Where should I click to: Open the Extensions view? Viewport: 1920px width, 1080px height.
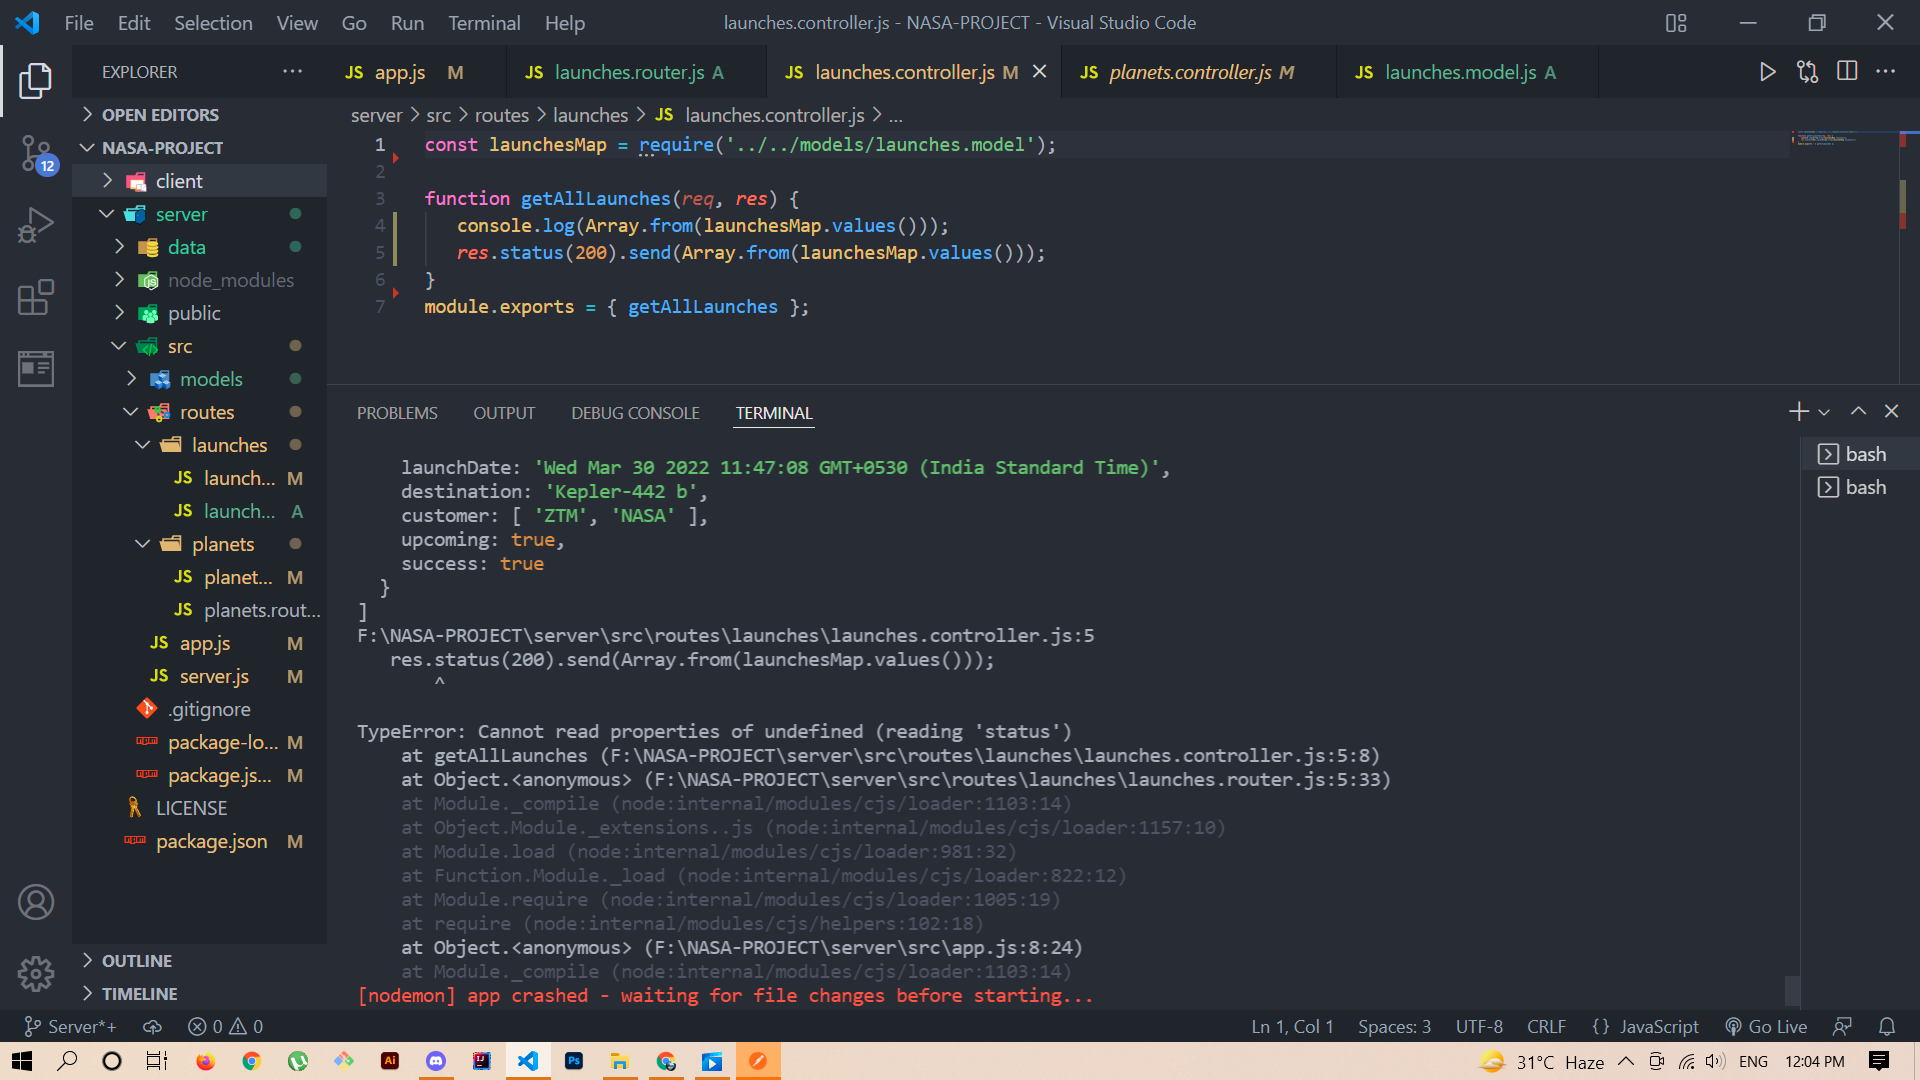point(35,298)
